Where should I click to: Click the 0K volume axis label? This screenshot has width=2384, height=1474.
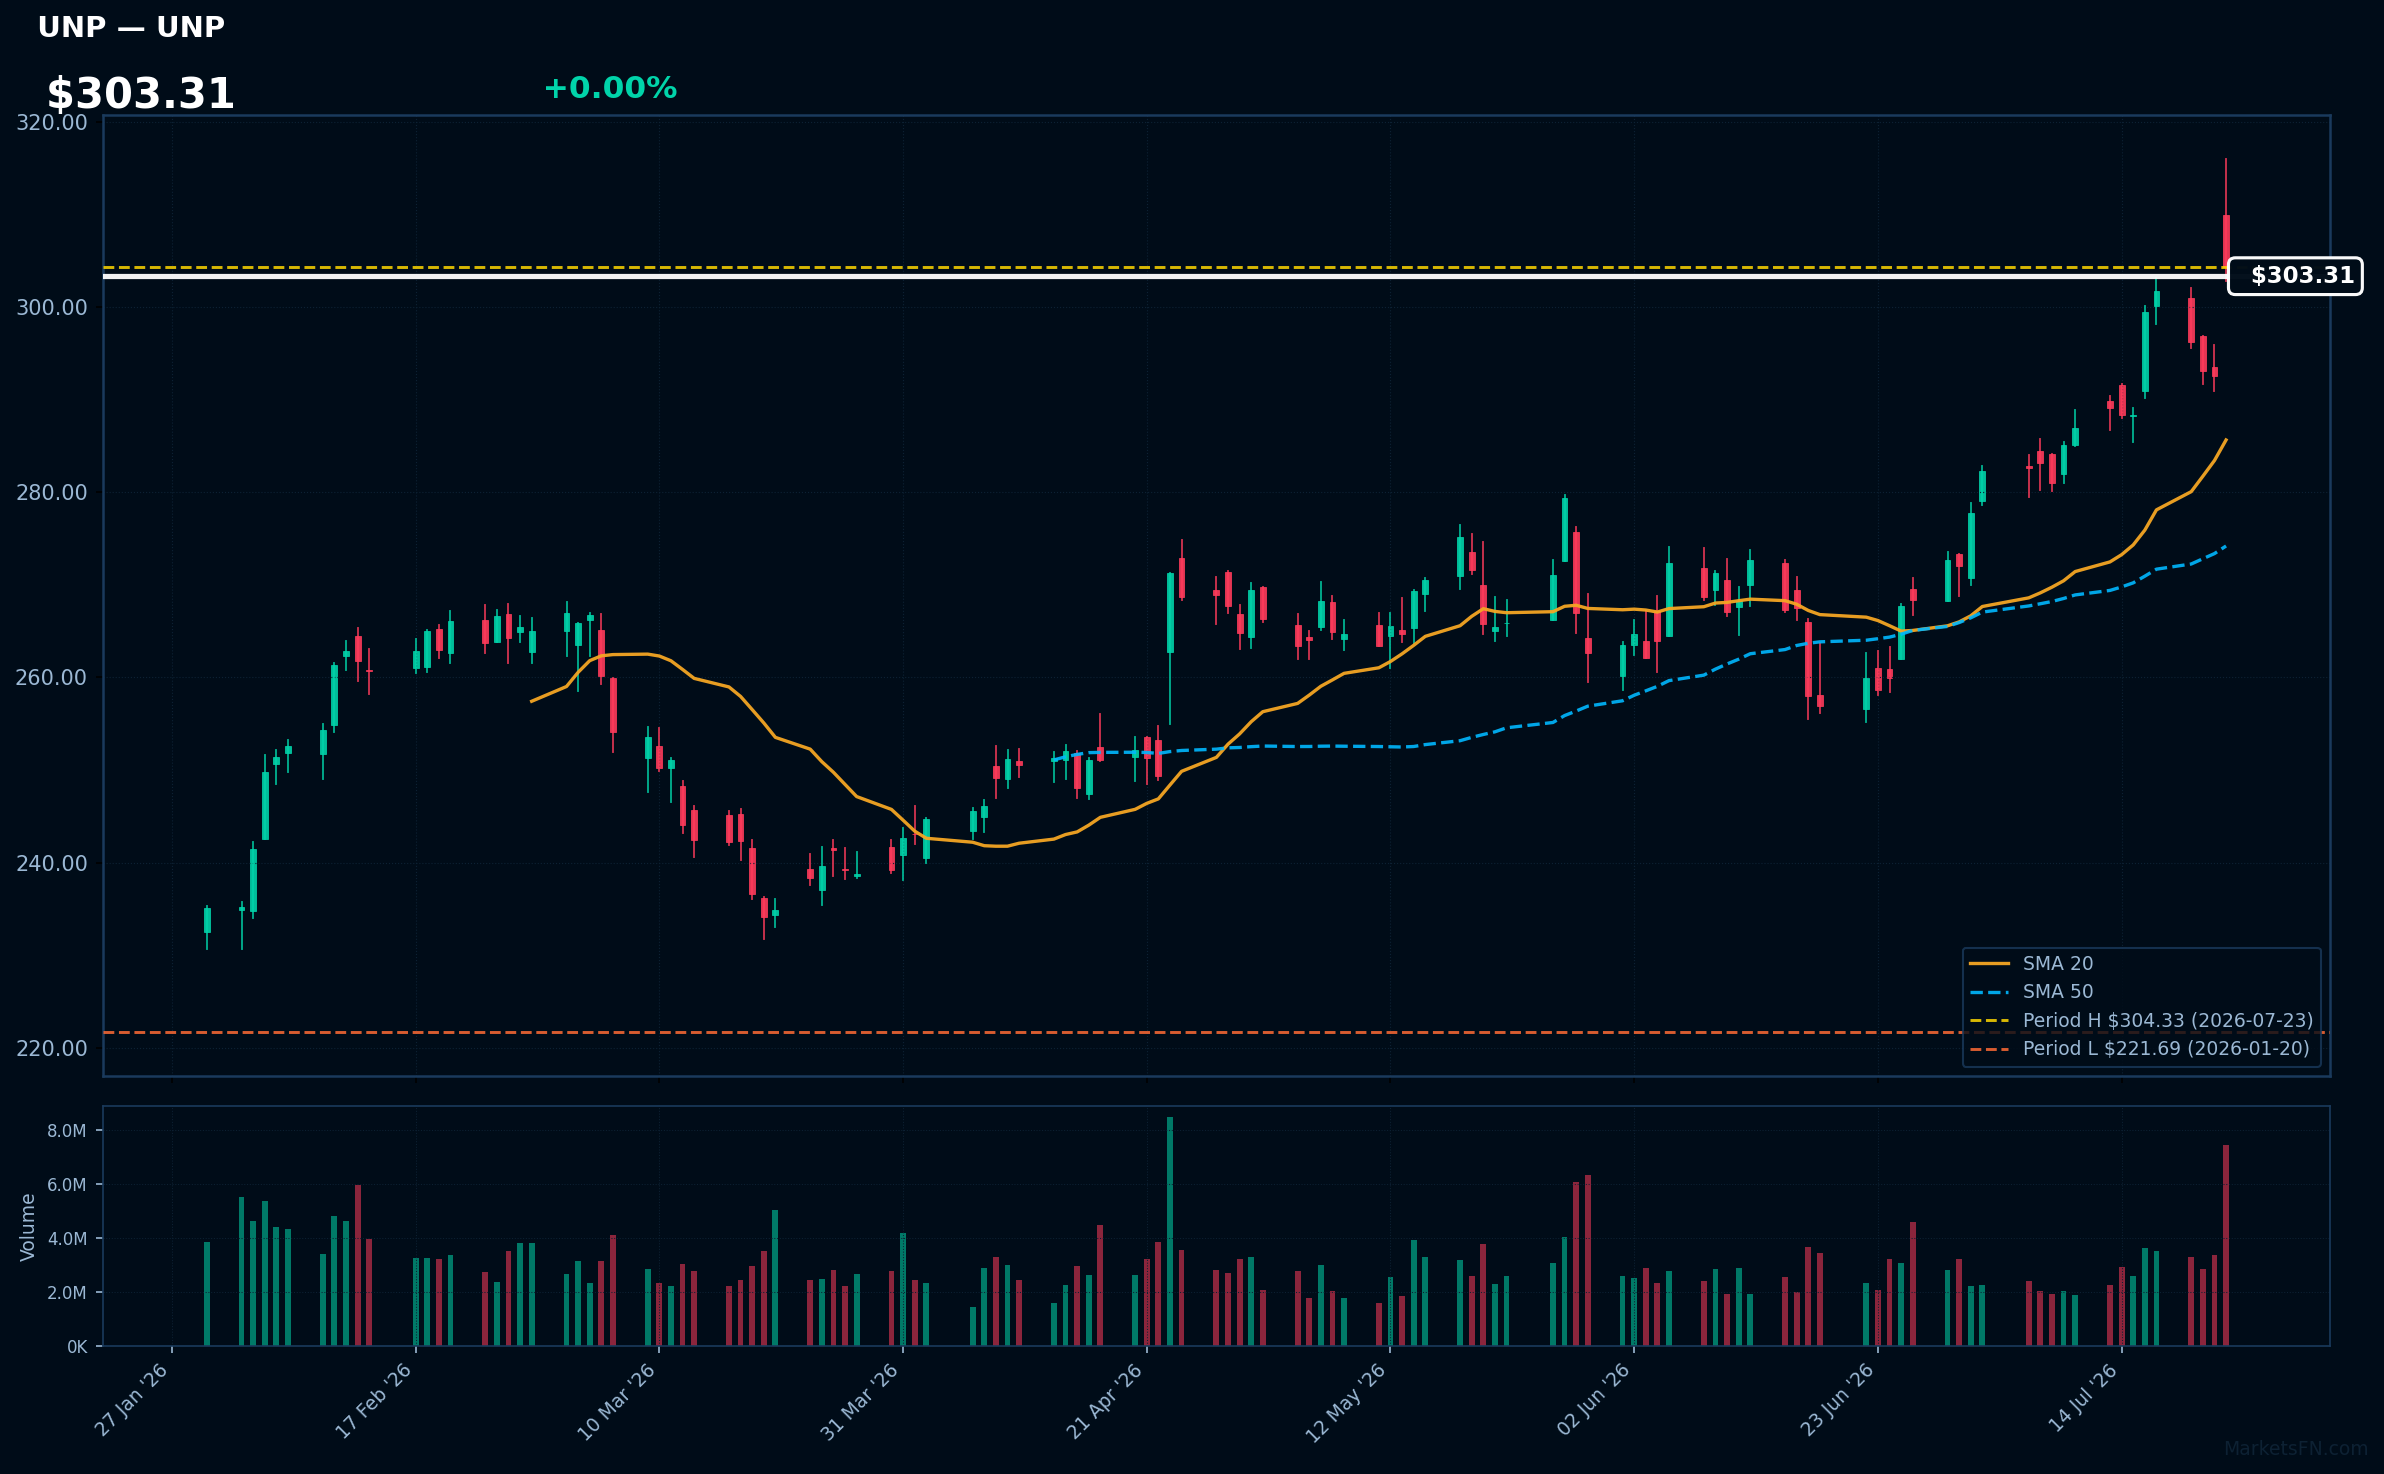point(77,1346)
